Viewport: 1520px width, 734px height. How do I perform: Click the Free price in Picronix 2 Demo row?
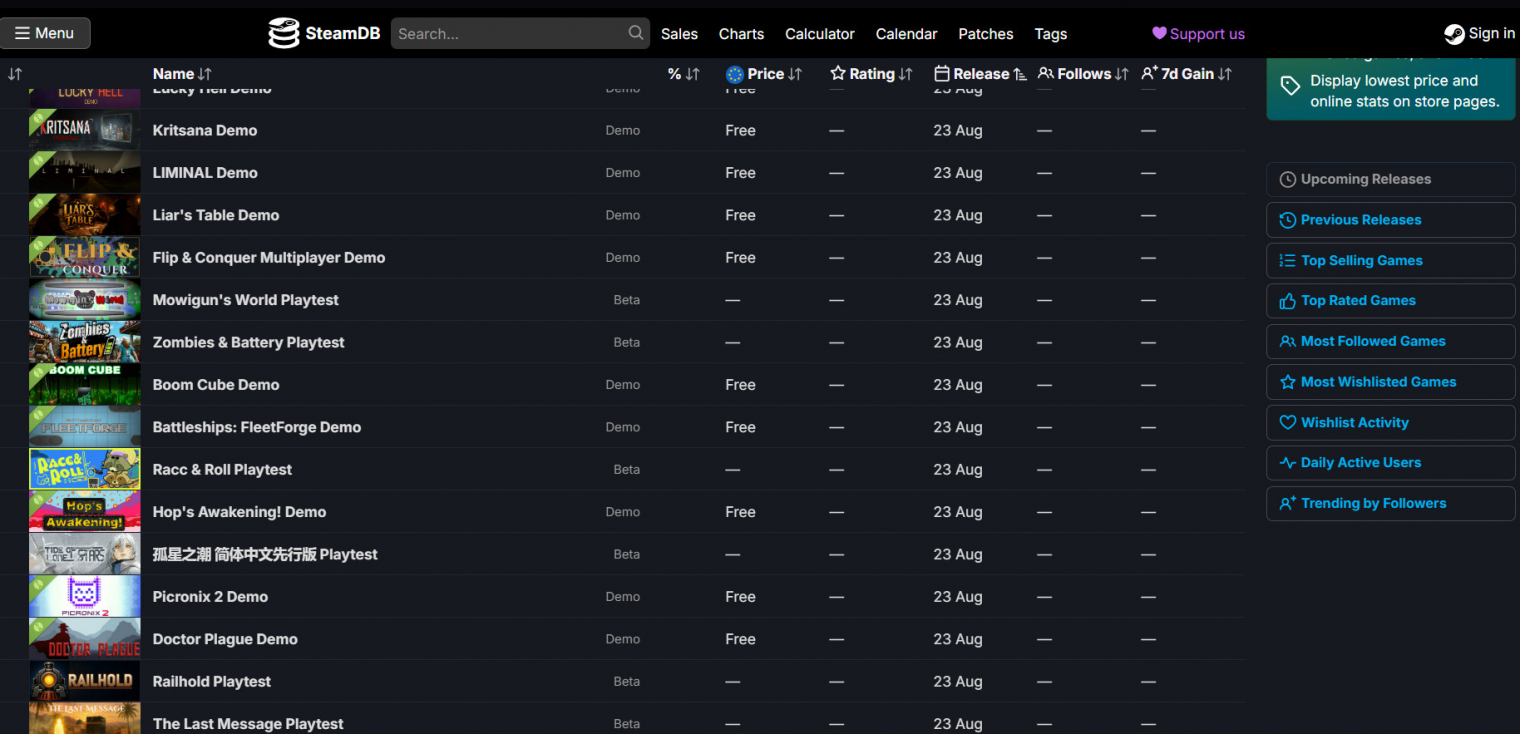coord(740,597)
